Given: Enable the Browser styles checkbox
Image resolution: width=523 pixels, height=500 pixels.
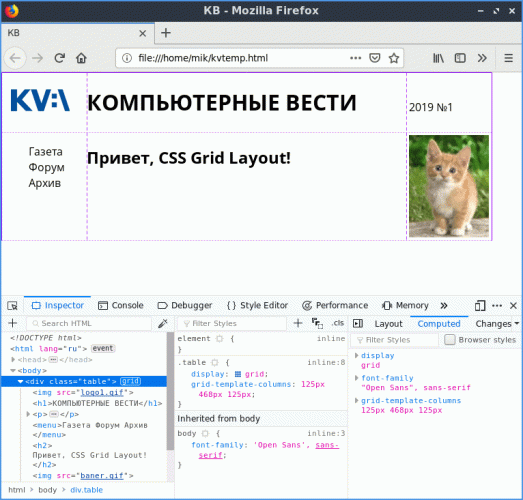Looking at the screenshot, I should (x=450, y=340).
